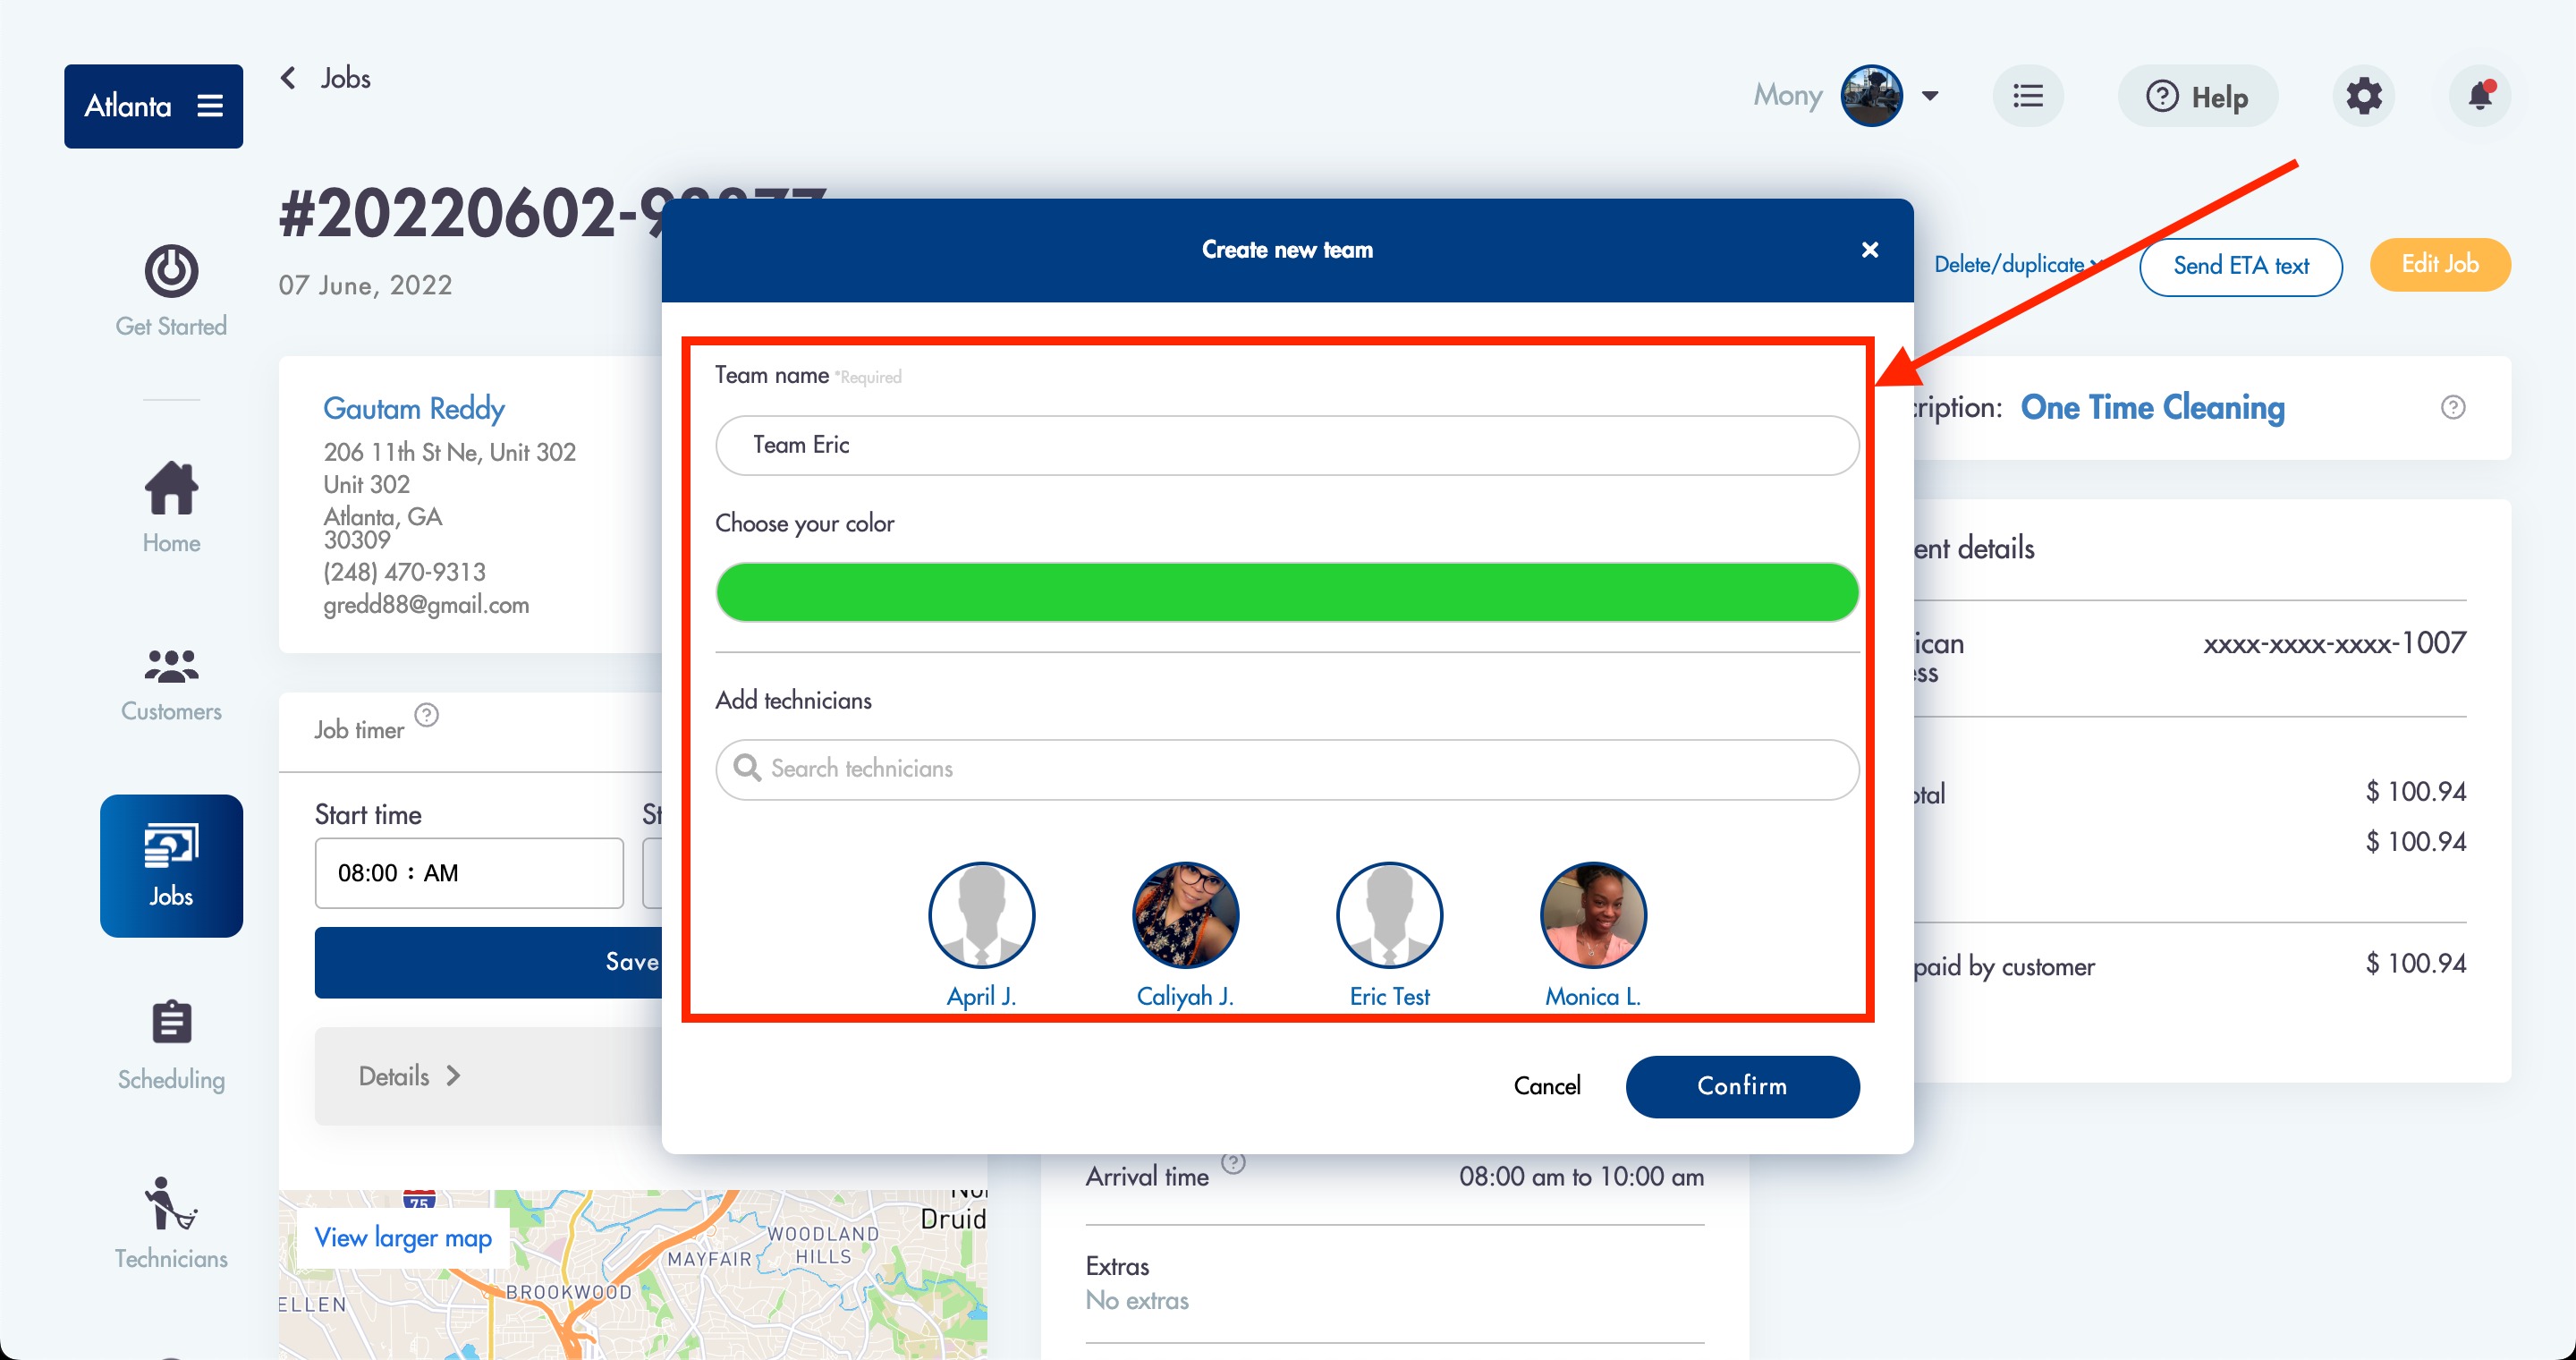Open Scheduling in the sidebar
Screen dimensions: 2576x1360
(x=171, y=1046)
